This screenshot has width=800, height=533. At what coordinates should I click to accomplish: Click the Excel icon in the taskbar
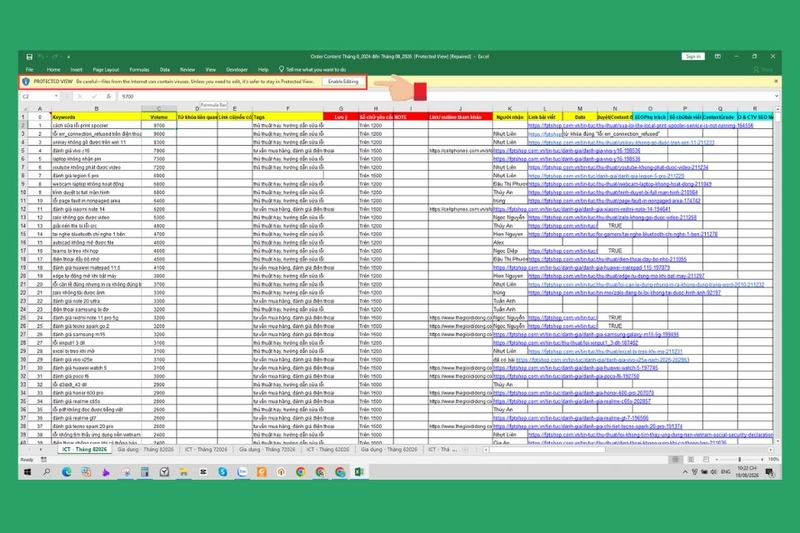click(359, 472)
